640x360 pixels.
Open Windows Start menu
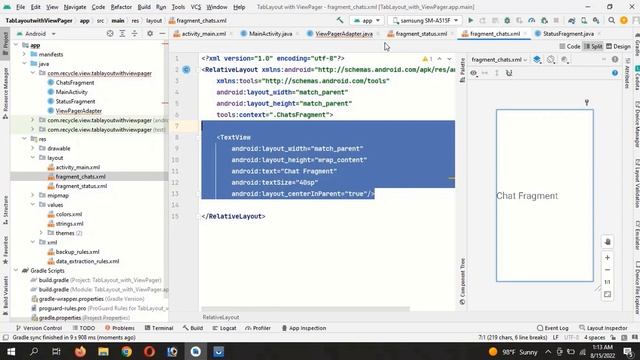tap(11, 351)
